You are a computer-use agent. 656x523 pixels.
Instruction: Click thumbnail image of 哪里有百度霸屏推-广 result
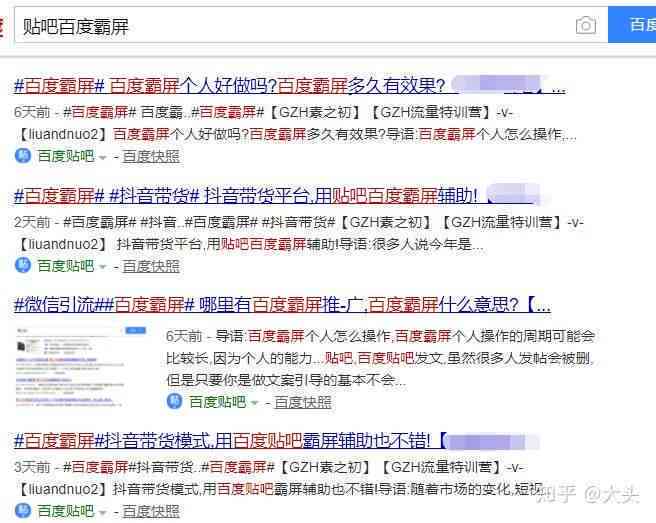click(81, 367)
